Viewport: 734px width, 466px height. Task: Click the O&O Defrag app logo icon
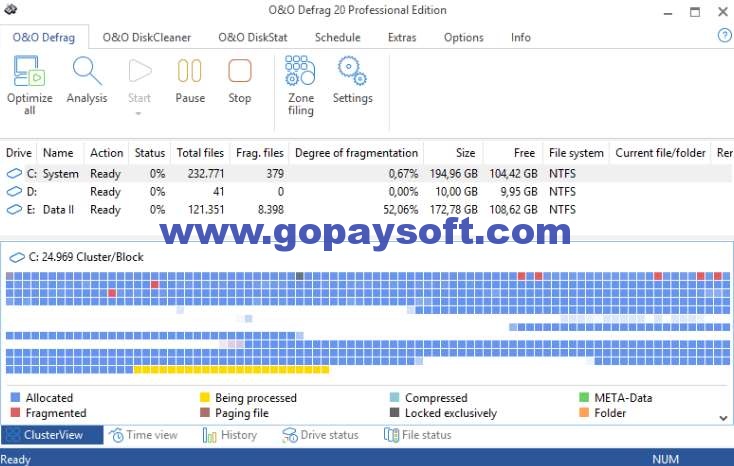10,9
